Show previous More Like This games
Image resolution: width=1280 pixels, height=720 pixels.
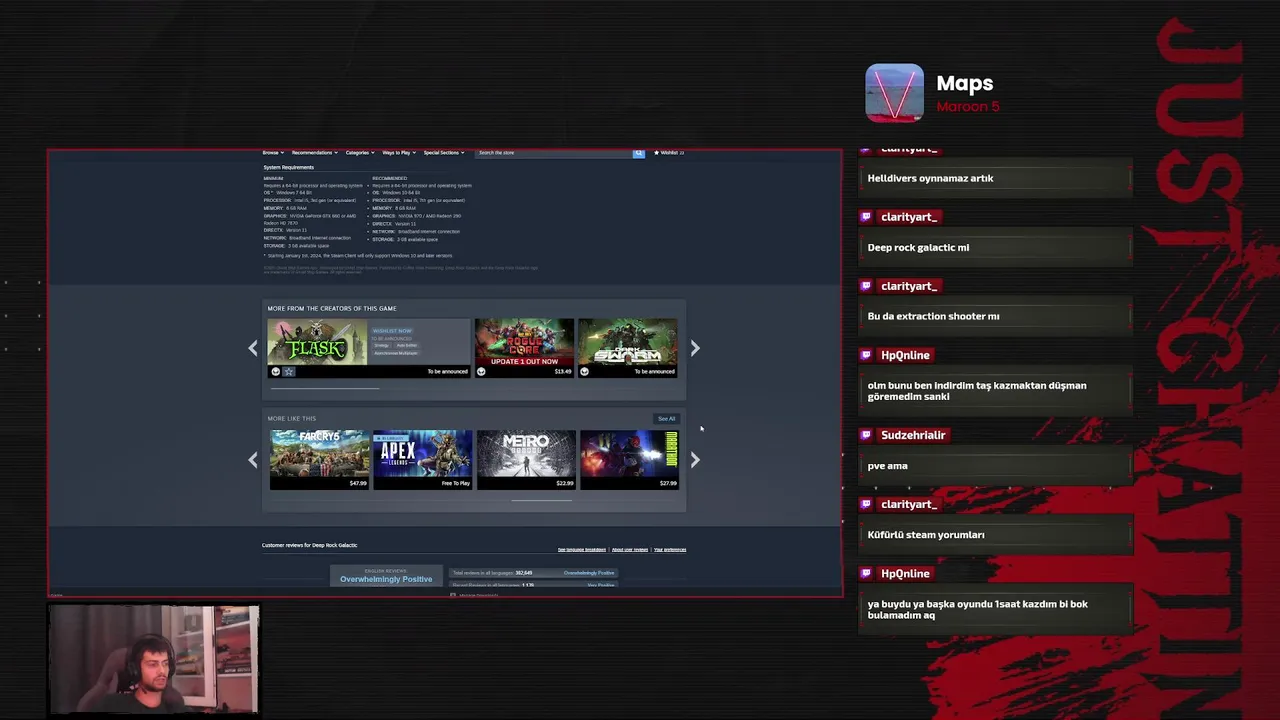click(253, 459)
